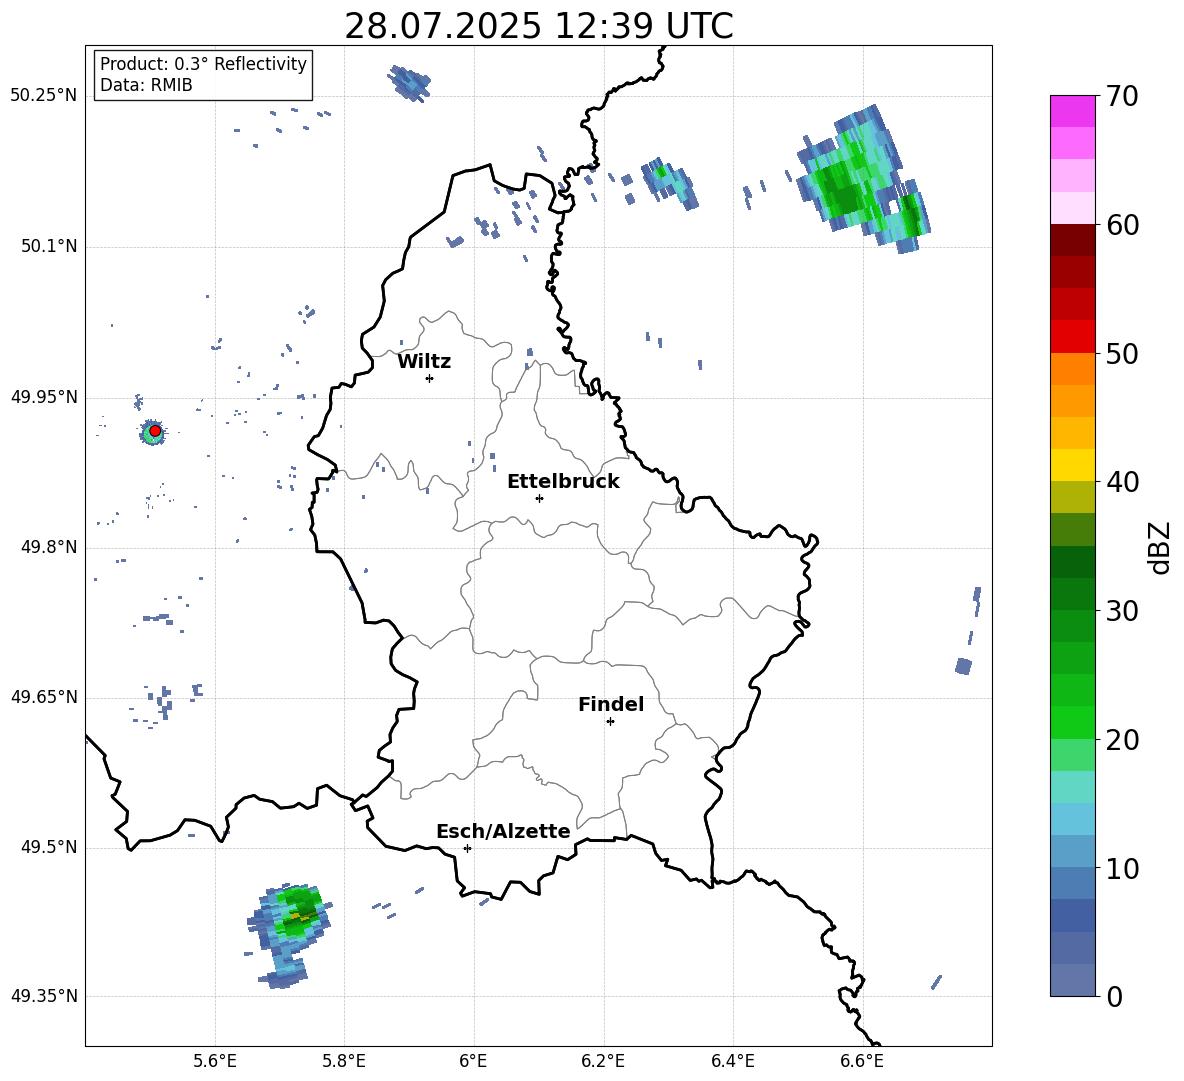Click the Findel station cross marker
Image resolution: width=1184 pixels, height=1081 pixels.
tap(610, 722)
